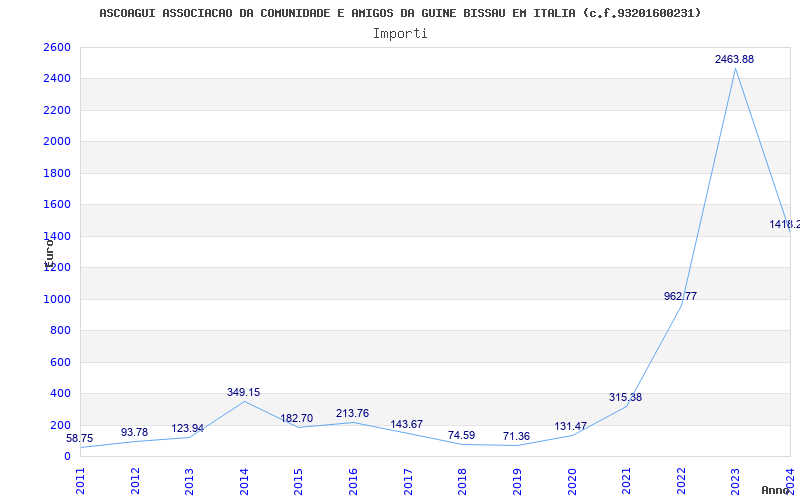Click the 349.15 value label for 2014

[243, 393]
